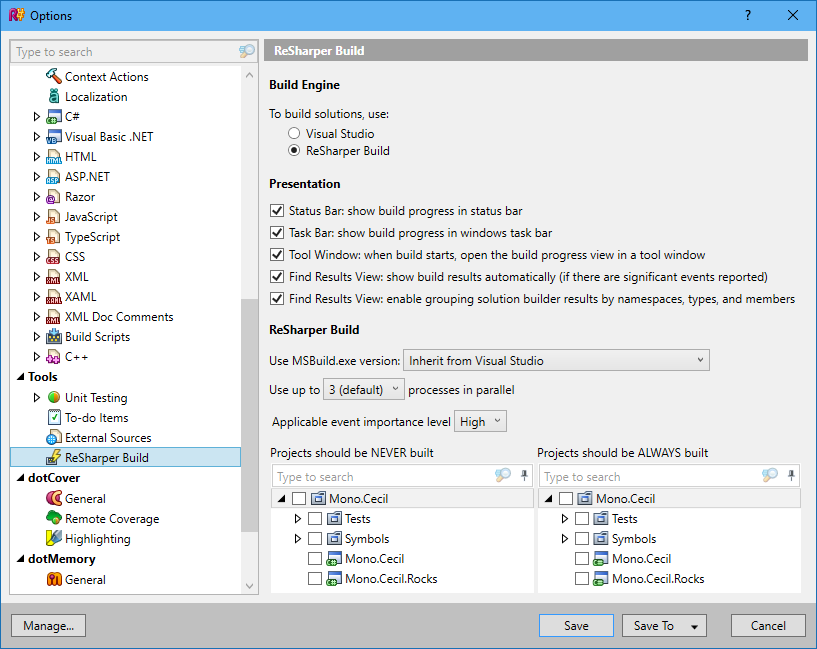Open the Save To dropdown arrow

[x=694, y=626]
